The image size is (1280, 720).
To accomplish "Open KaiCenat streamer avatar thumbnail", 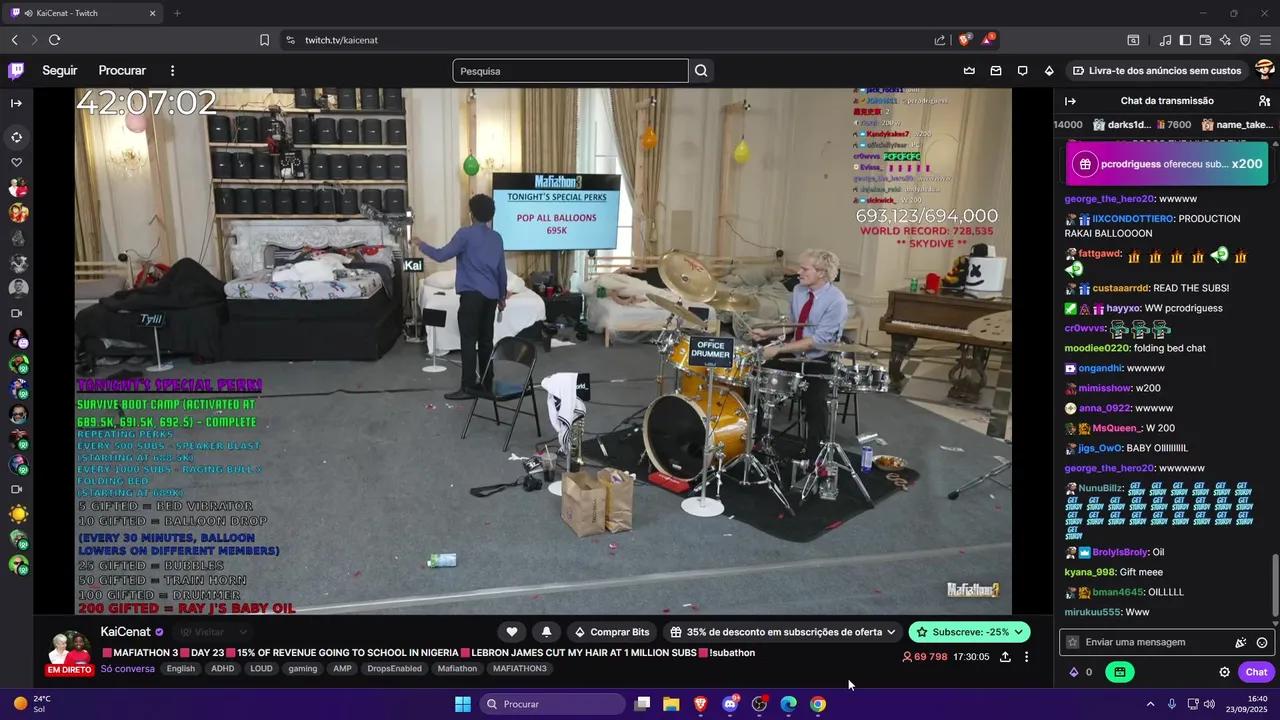I will tap(69, 648).
